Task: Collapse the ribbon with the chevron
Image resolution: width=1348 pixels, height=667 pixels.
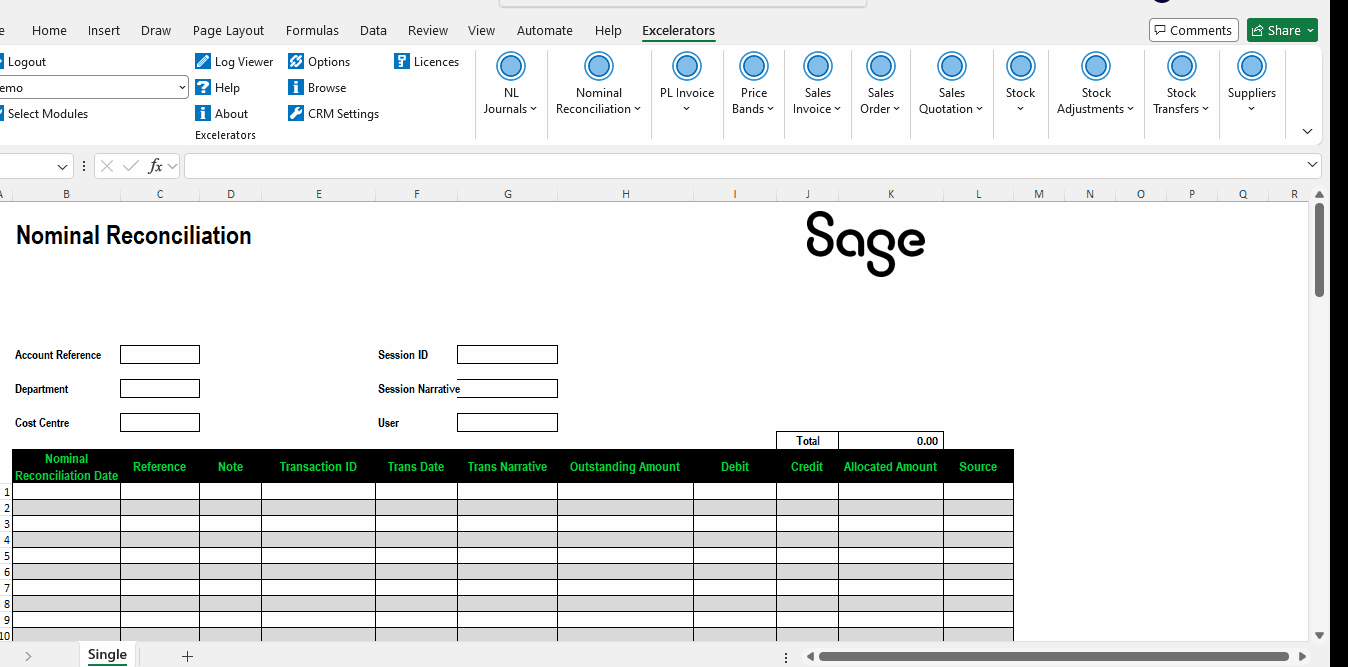Action: click(x=1307, y=132)
